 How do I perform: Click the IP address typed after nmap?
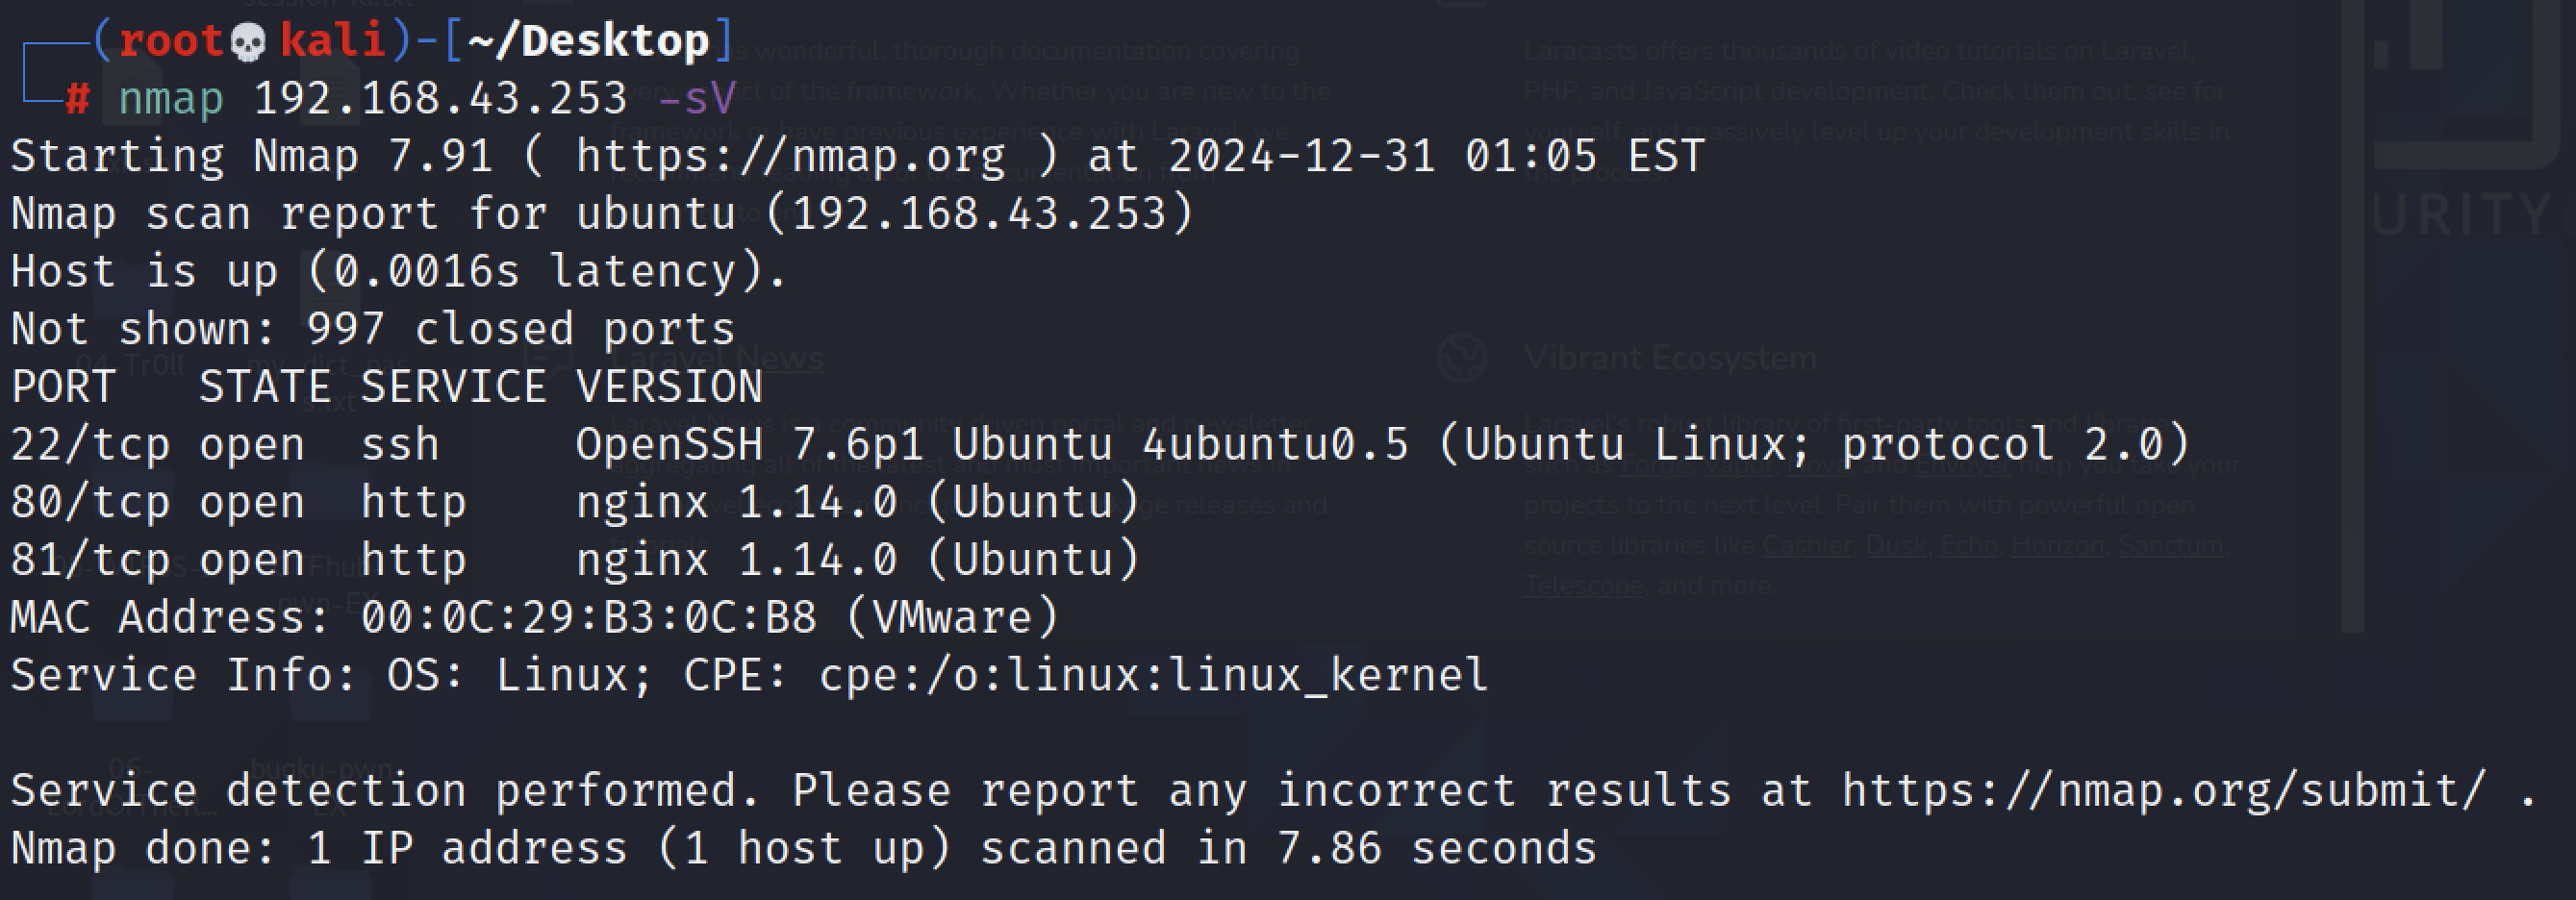tap(440, 99)
